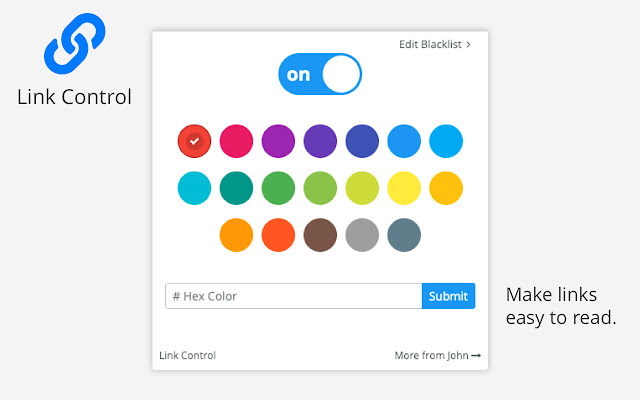Choose the blue-gray slate circle
The width and height of the screenshot is (640, 400).
[x=404, y=235]
